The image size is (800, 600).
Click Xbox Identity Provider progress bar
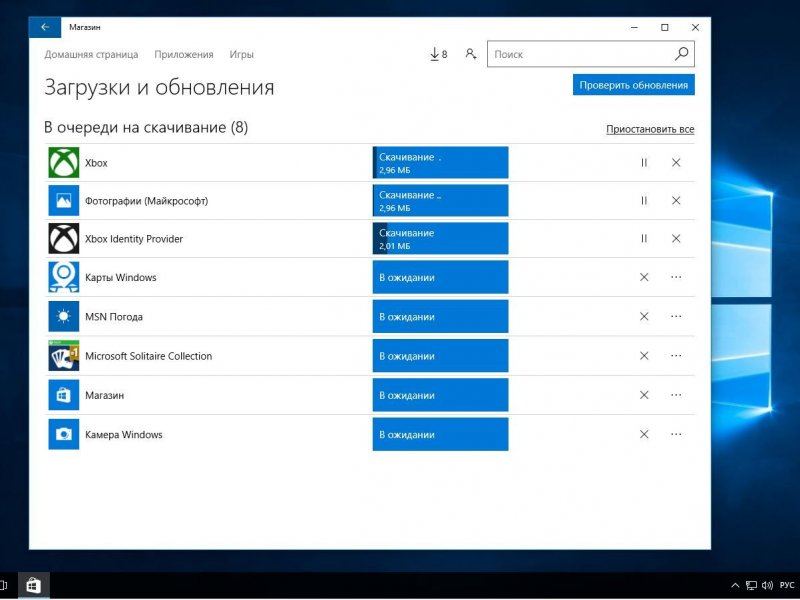click(440, 238)
